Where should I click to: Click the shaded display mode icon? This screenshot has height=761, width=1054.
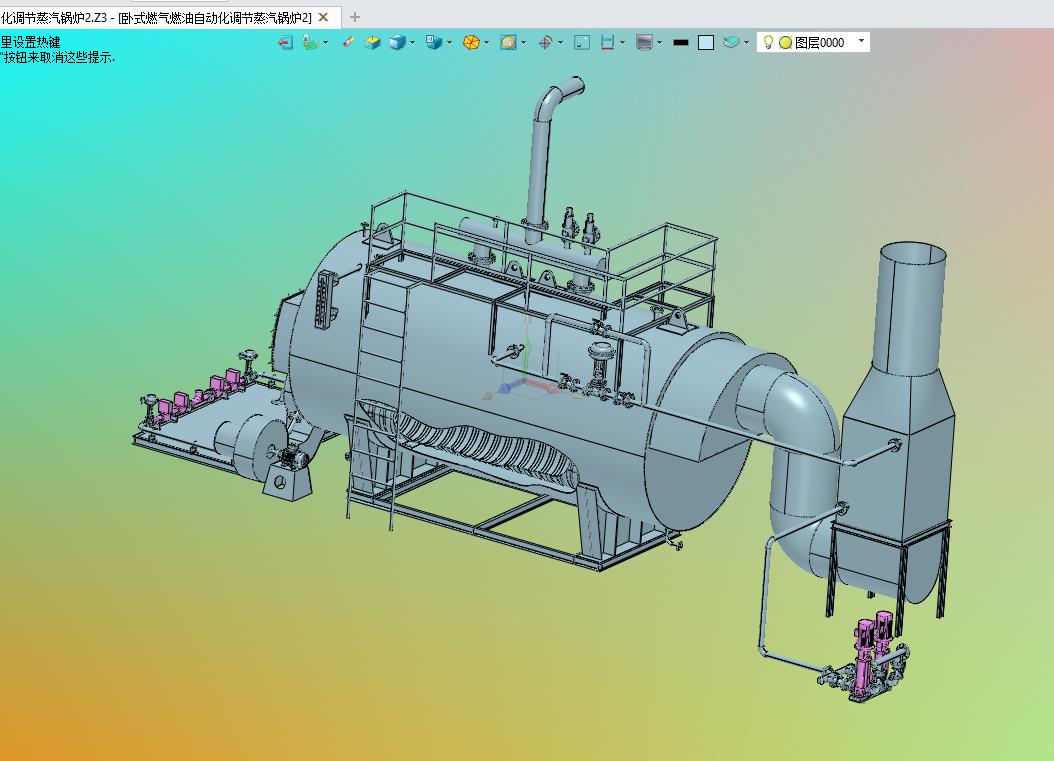pos(433,42)
